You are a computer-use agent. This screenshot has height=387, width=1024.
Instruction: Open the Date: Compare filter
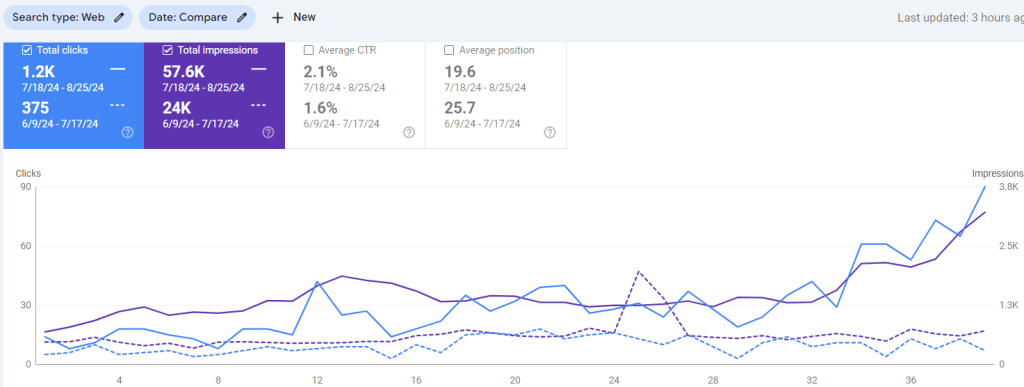pos(197,18)
